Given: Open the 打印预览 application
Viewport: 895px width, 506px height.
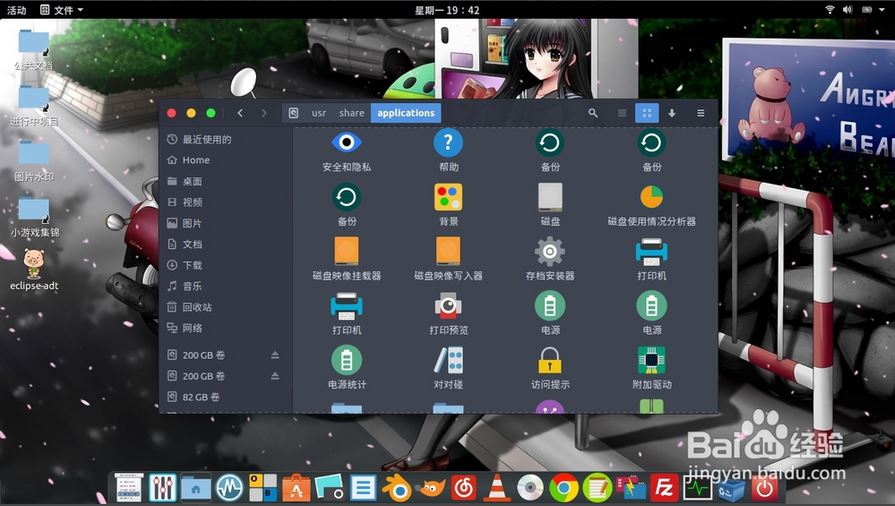Looking at the screenshot, I should coord(448,305).
